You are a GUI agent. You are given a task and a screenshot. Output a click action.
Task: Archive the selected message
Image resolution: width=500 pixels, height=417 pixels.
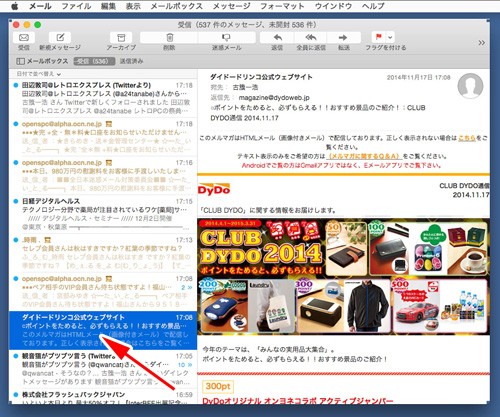point(121,37)
